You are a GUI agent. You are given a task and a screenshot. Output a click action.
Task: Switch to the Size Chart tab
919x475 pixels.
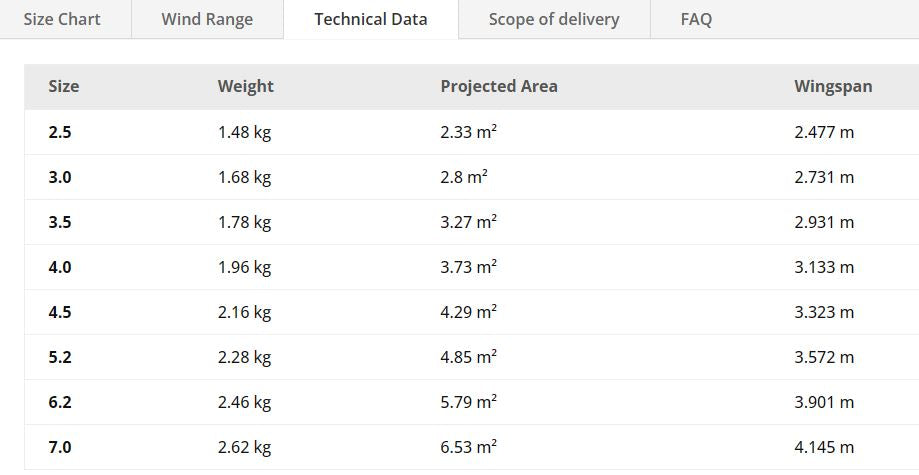(x=62, y=19)
